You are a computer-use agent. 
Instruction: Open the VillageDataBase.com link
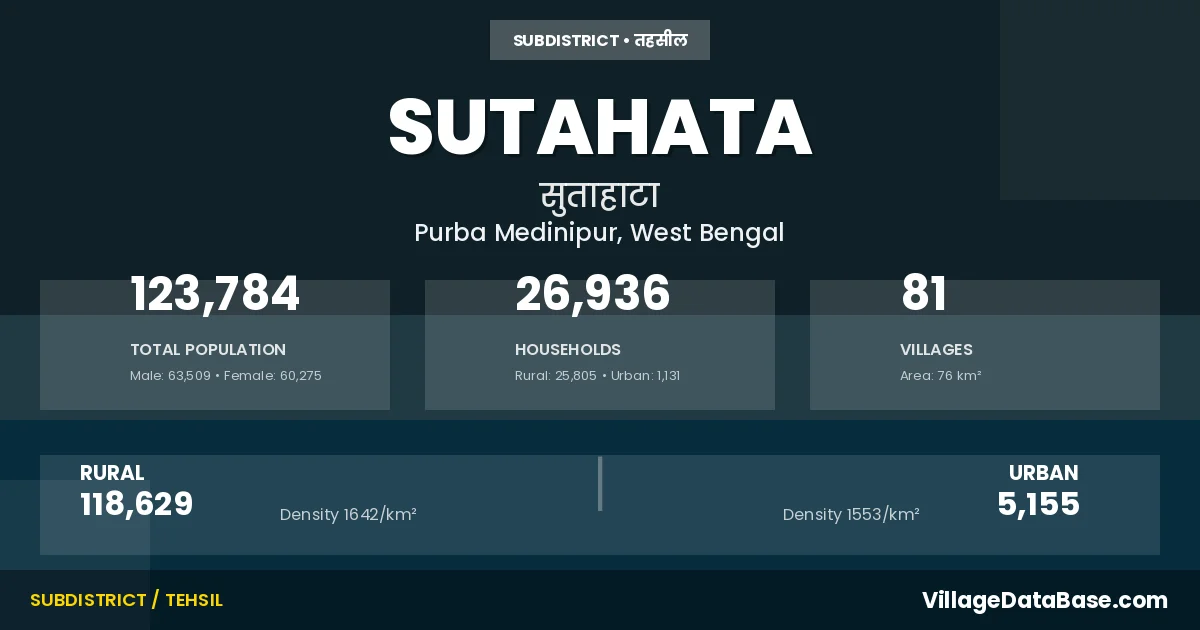click(x=1044, y=600)
